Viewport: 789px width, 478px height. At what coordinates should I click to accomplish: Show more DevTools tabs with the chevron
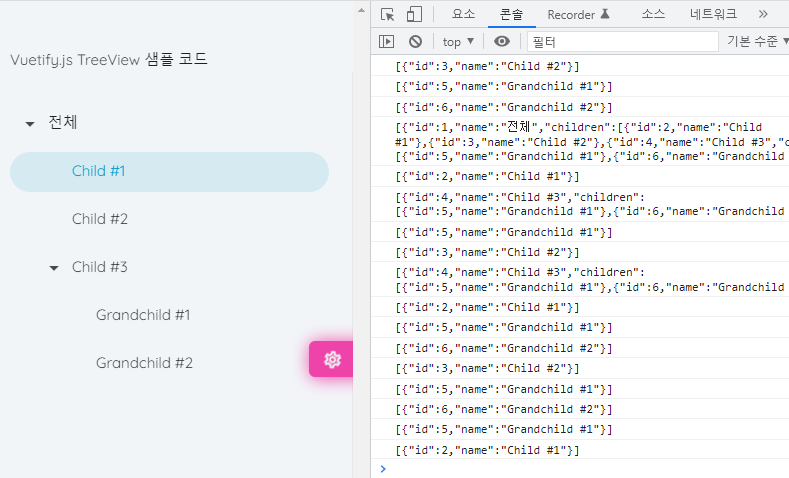[x=764, y=14]
